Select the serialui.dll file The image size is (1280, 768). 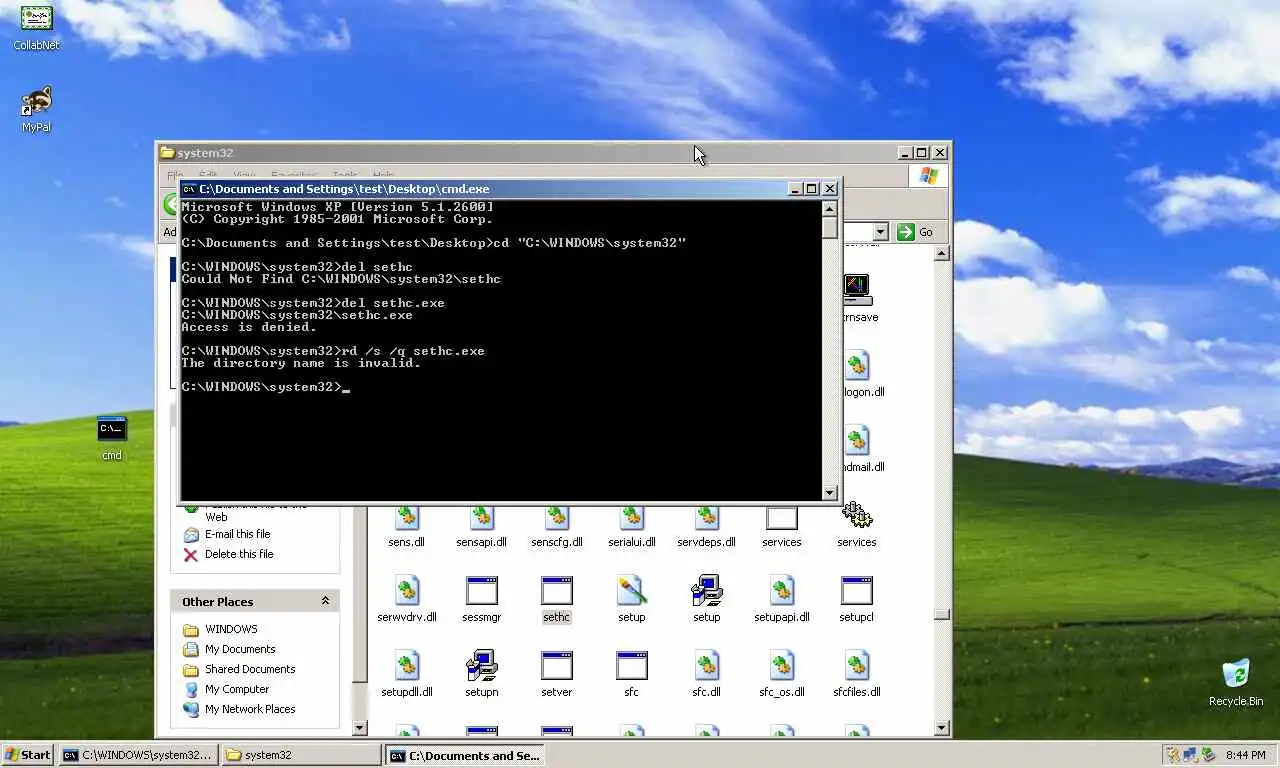632,527
